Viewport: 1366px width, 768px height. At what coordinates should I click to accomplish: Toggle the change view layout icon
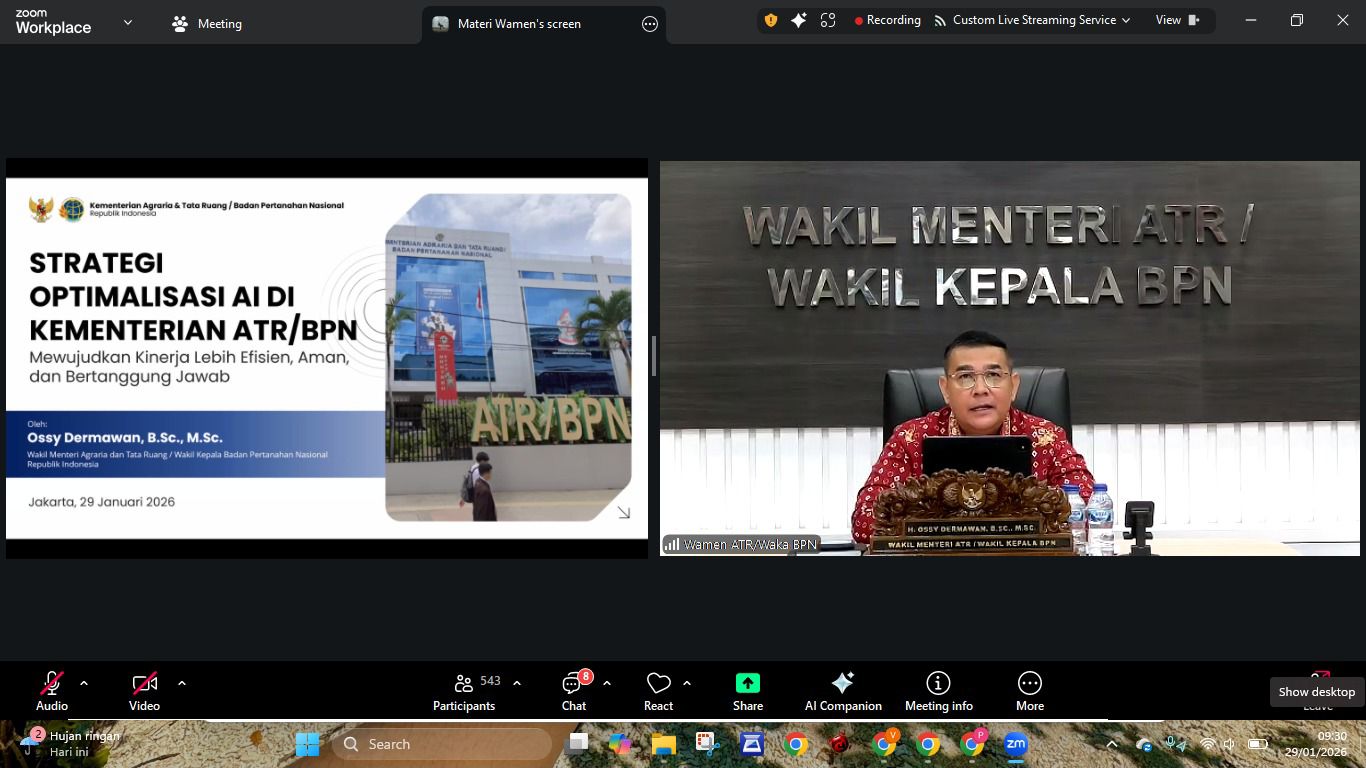[x=827, y=19]
